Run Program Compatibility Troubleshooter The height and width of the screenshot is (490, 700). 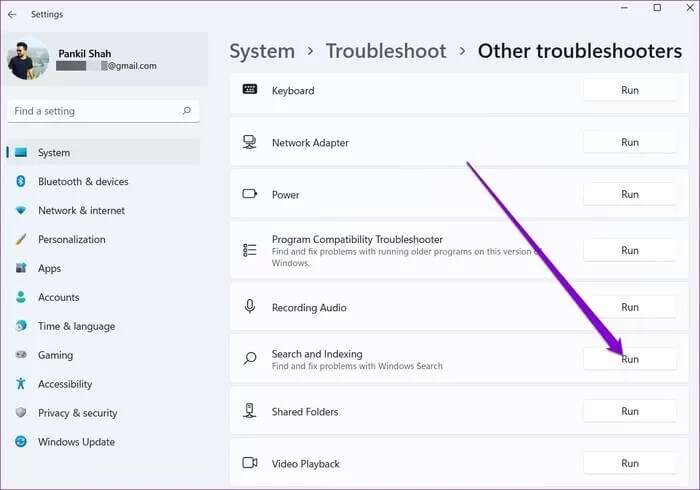tap(629, 250)
